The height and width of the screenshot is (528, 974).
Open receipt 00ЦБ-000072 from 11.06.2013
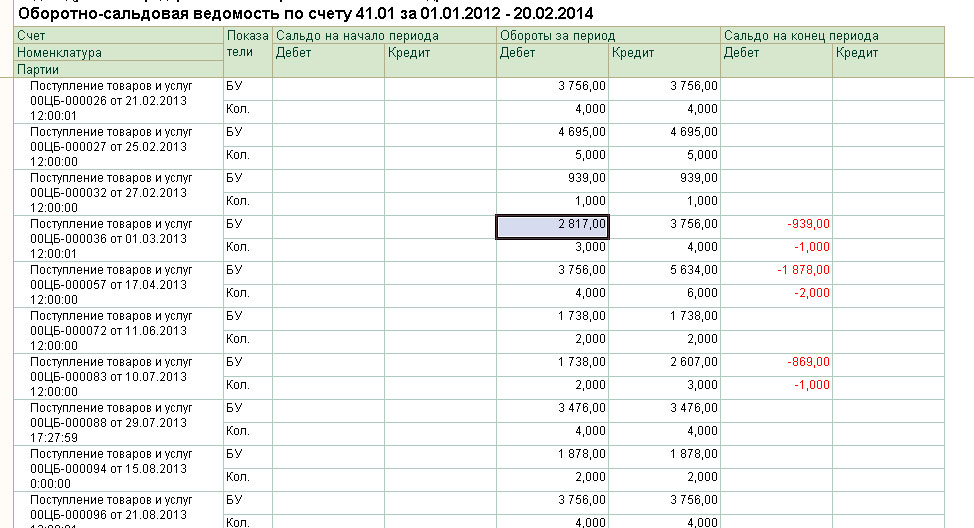[110, 330]
